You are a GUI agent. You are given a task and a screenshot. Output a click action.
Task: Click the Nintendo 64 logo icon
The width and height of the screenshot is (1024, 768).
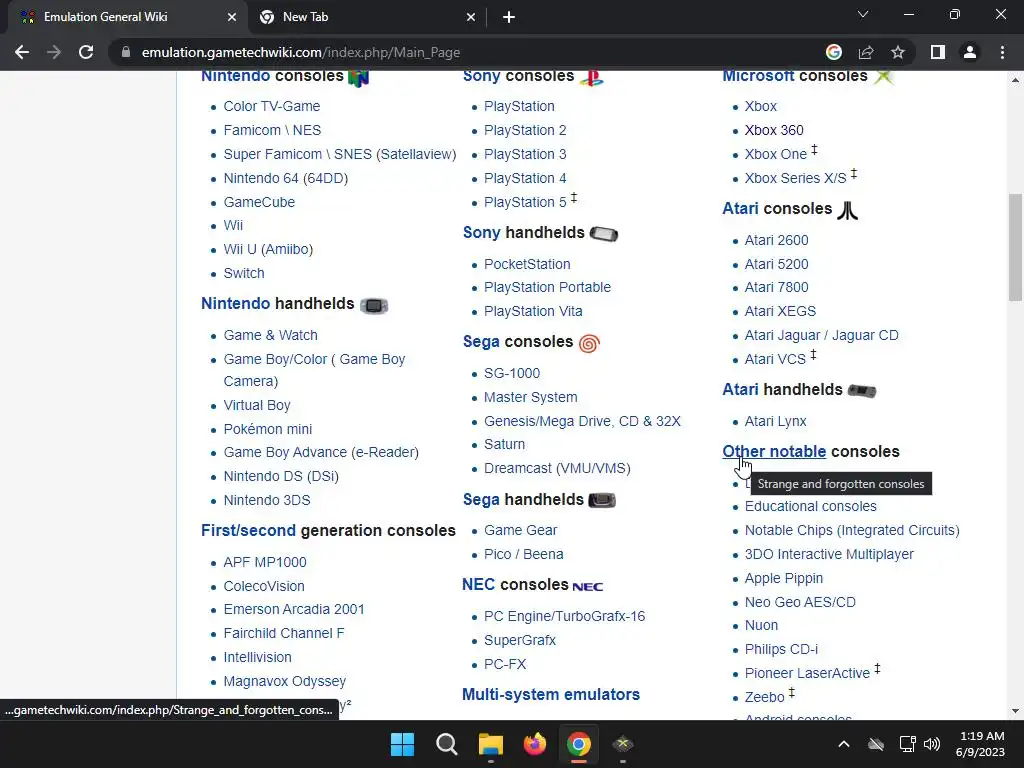[x=359, y=77]
